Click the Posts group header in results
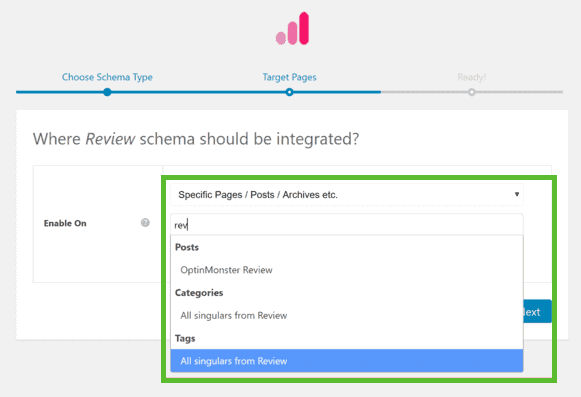The width and height of the screenshot is (581, 397). [x=187, y=247]
